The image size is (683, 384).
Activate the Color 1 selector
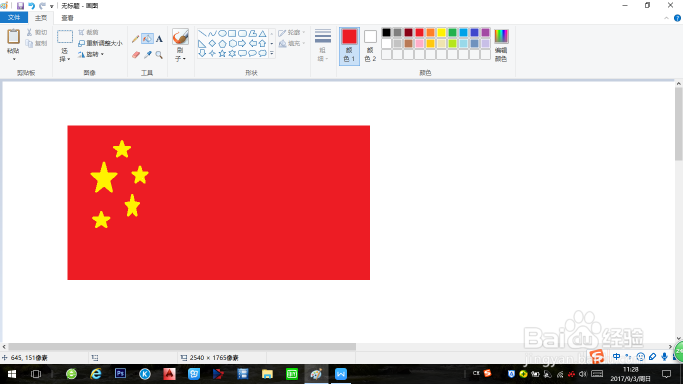tap(349, 46)
